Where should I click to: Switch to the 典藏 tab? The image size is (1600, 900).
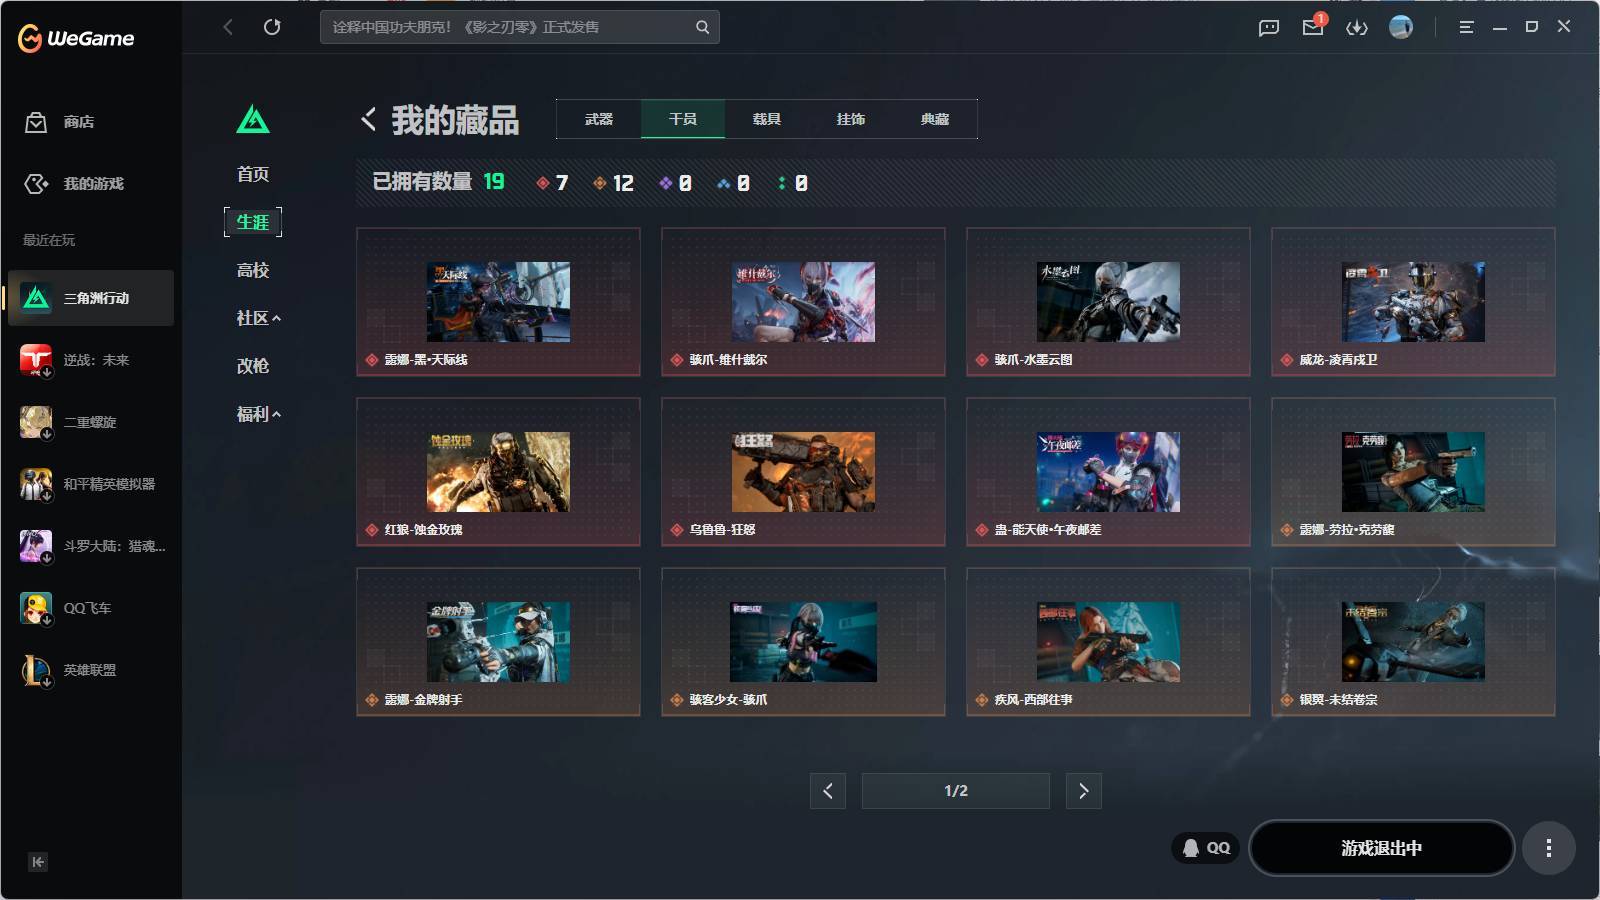coord(935,119)
